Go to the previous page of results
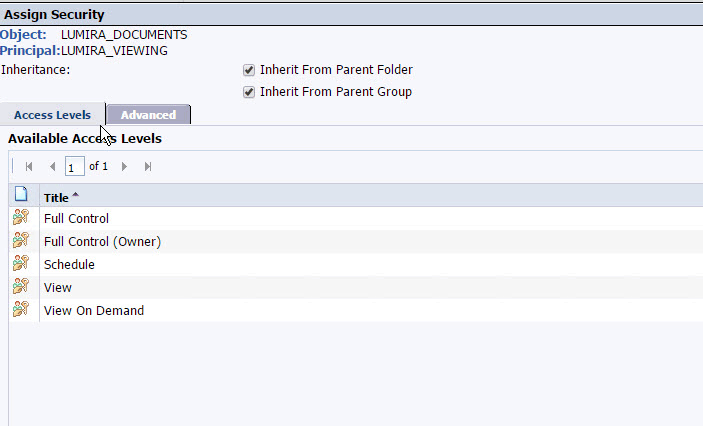The width and height of the screenshot is (703, 426). point(52,166)
